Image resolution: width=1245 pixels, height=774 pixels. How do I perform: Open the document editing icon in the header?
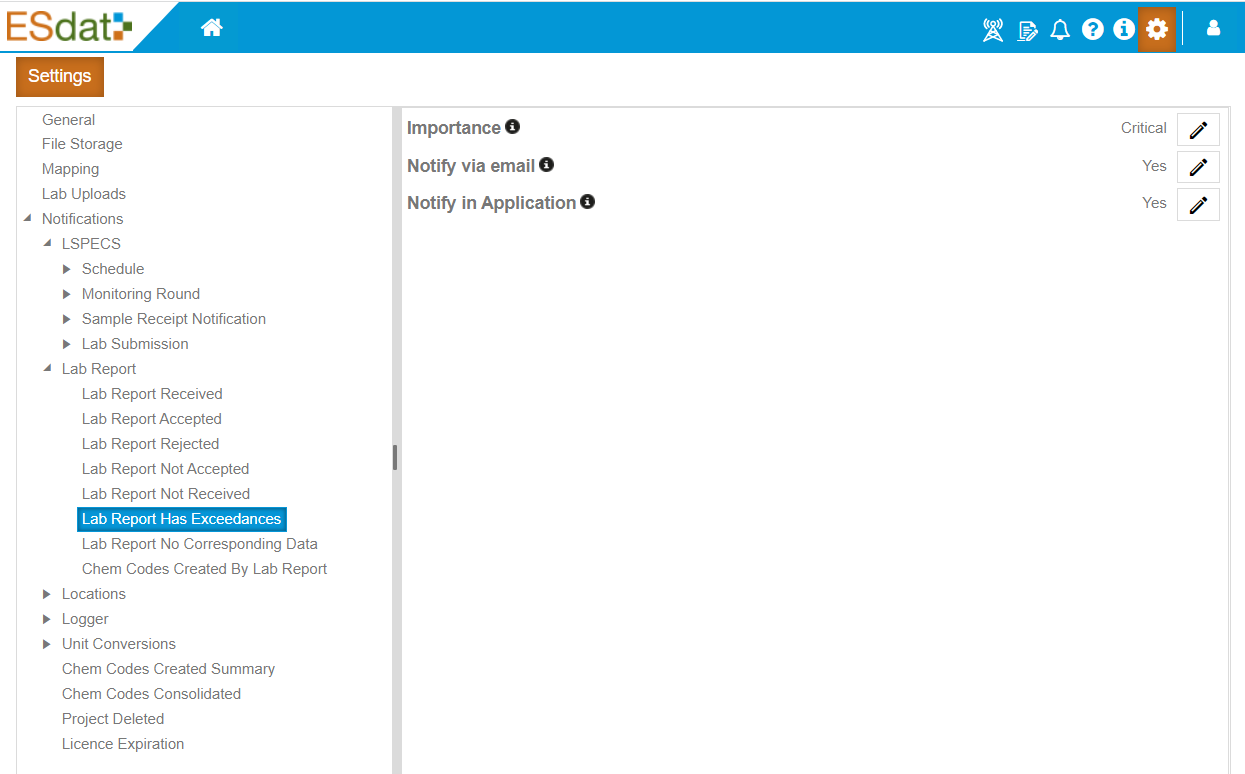[1027, 29]
